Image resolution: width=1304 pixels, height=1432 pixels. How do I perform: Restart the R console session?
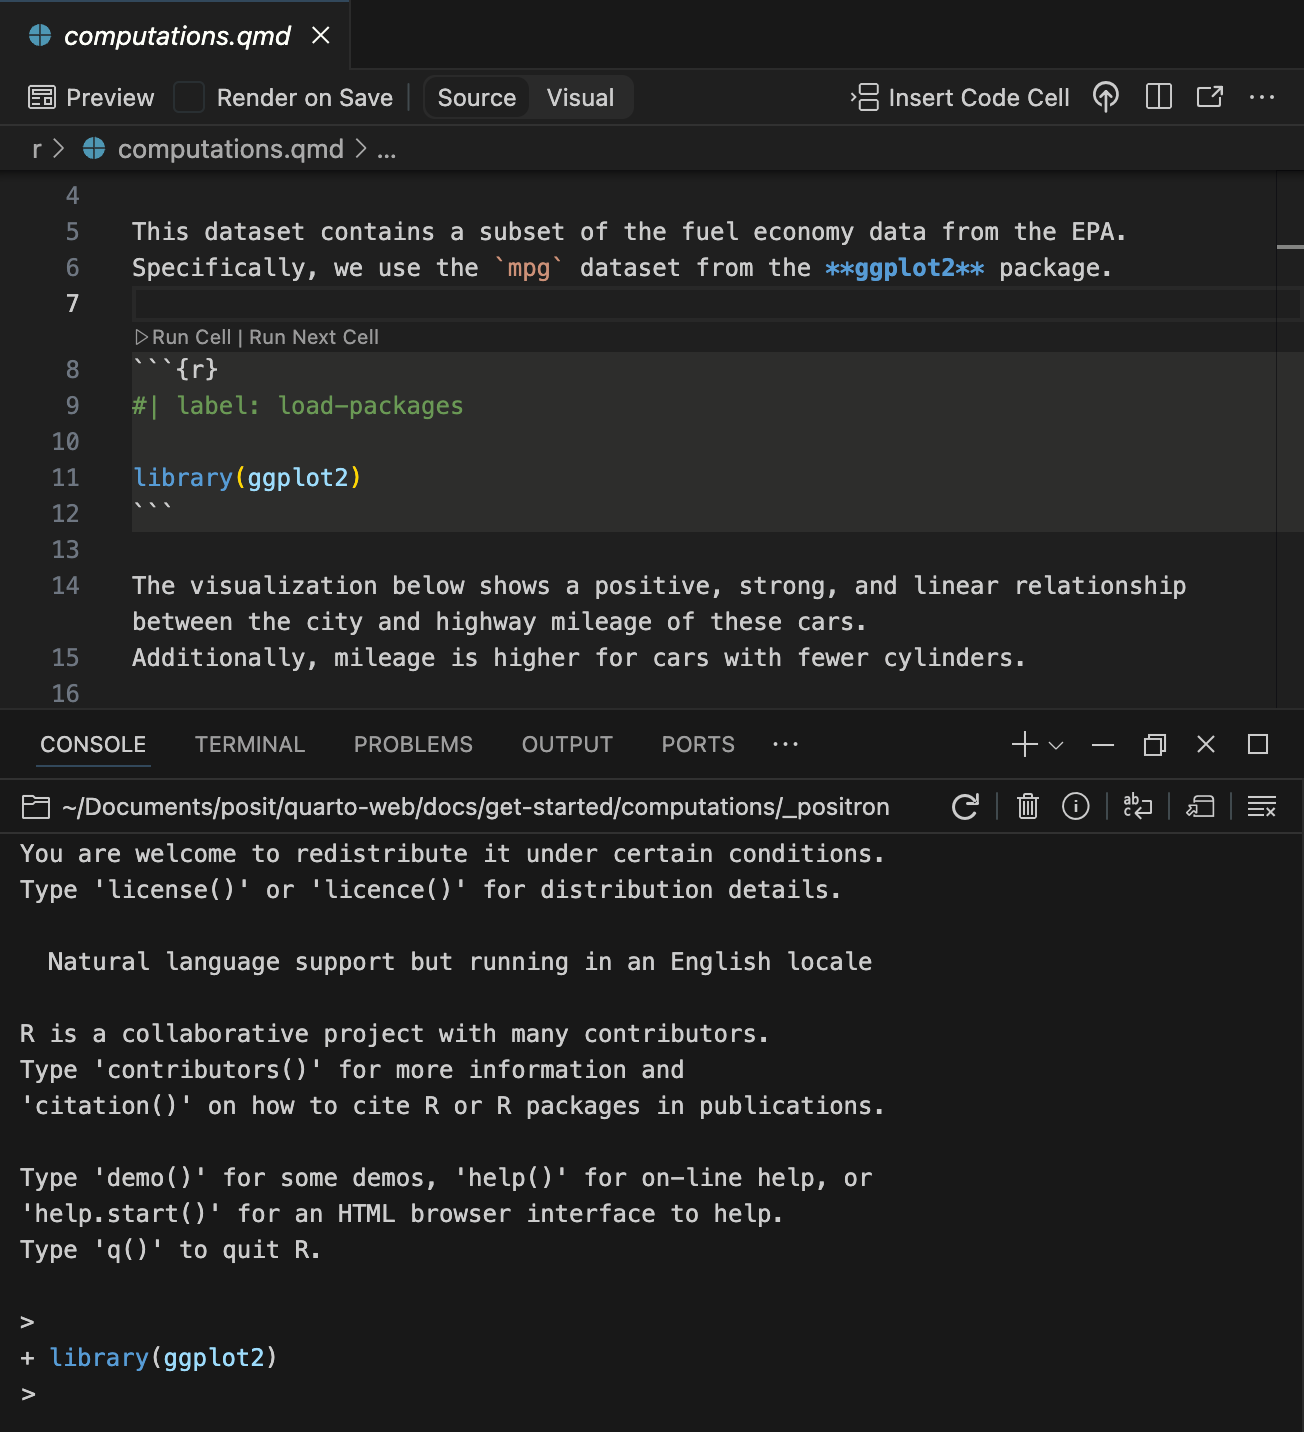click(x=965, y=807)
